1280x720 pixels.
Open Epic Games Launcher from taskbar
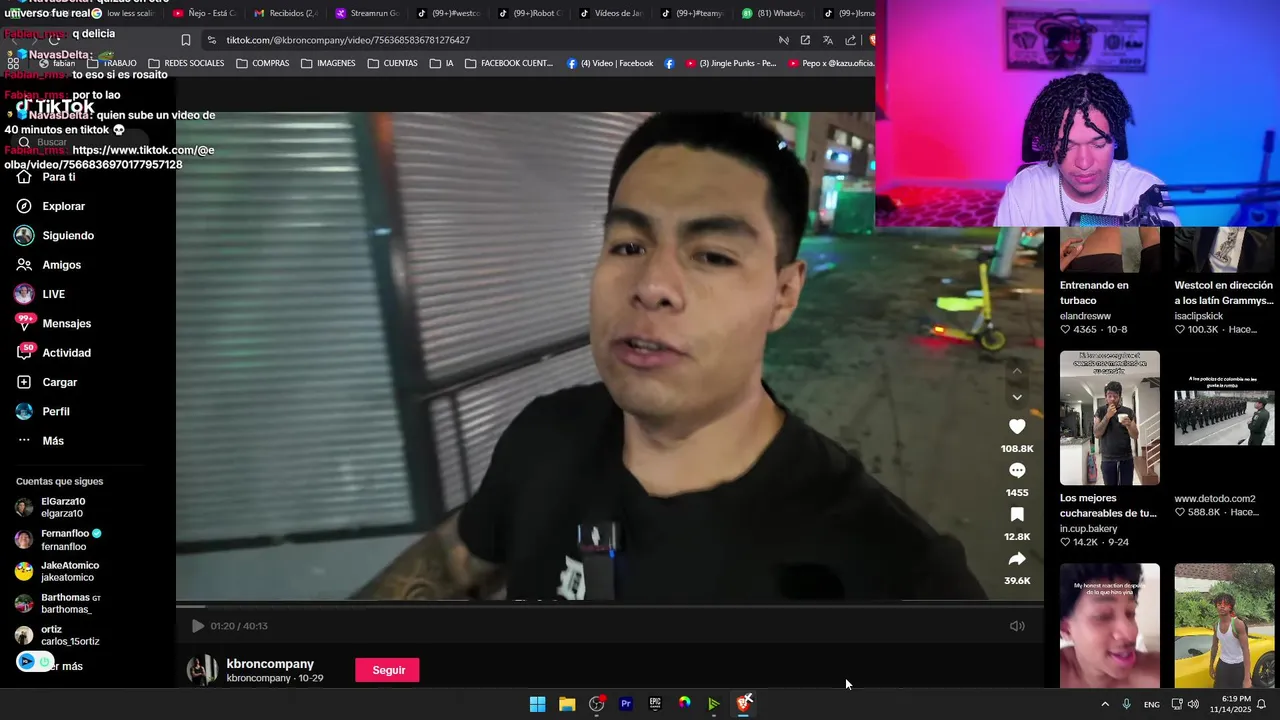coord(655,704)
